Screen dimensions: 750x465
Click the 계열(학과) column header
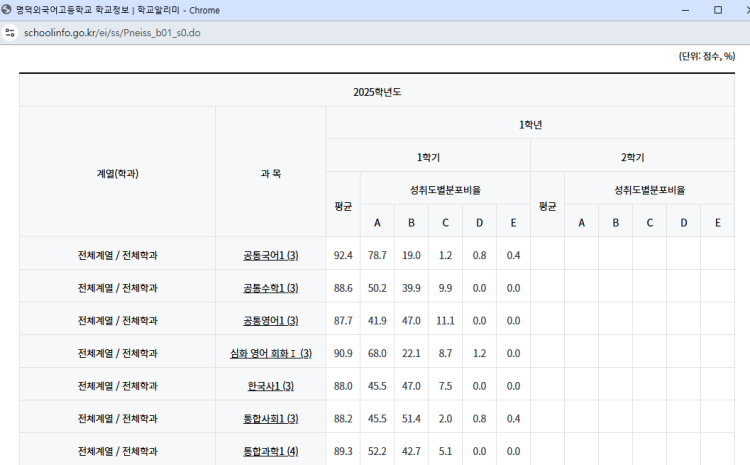[117, 173]
